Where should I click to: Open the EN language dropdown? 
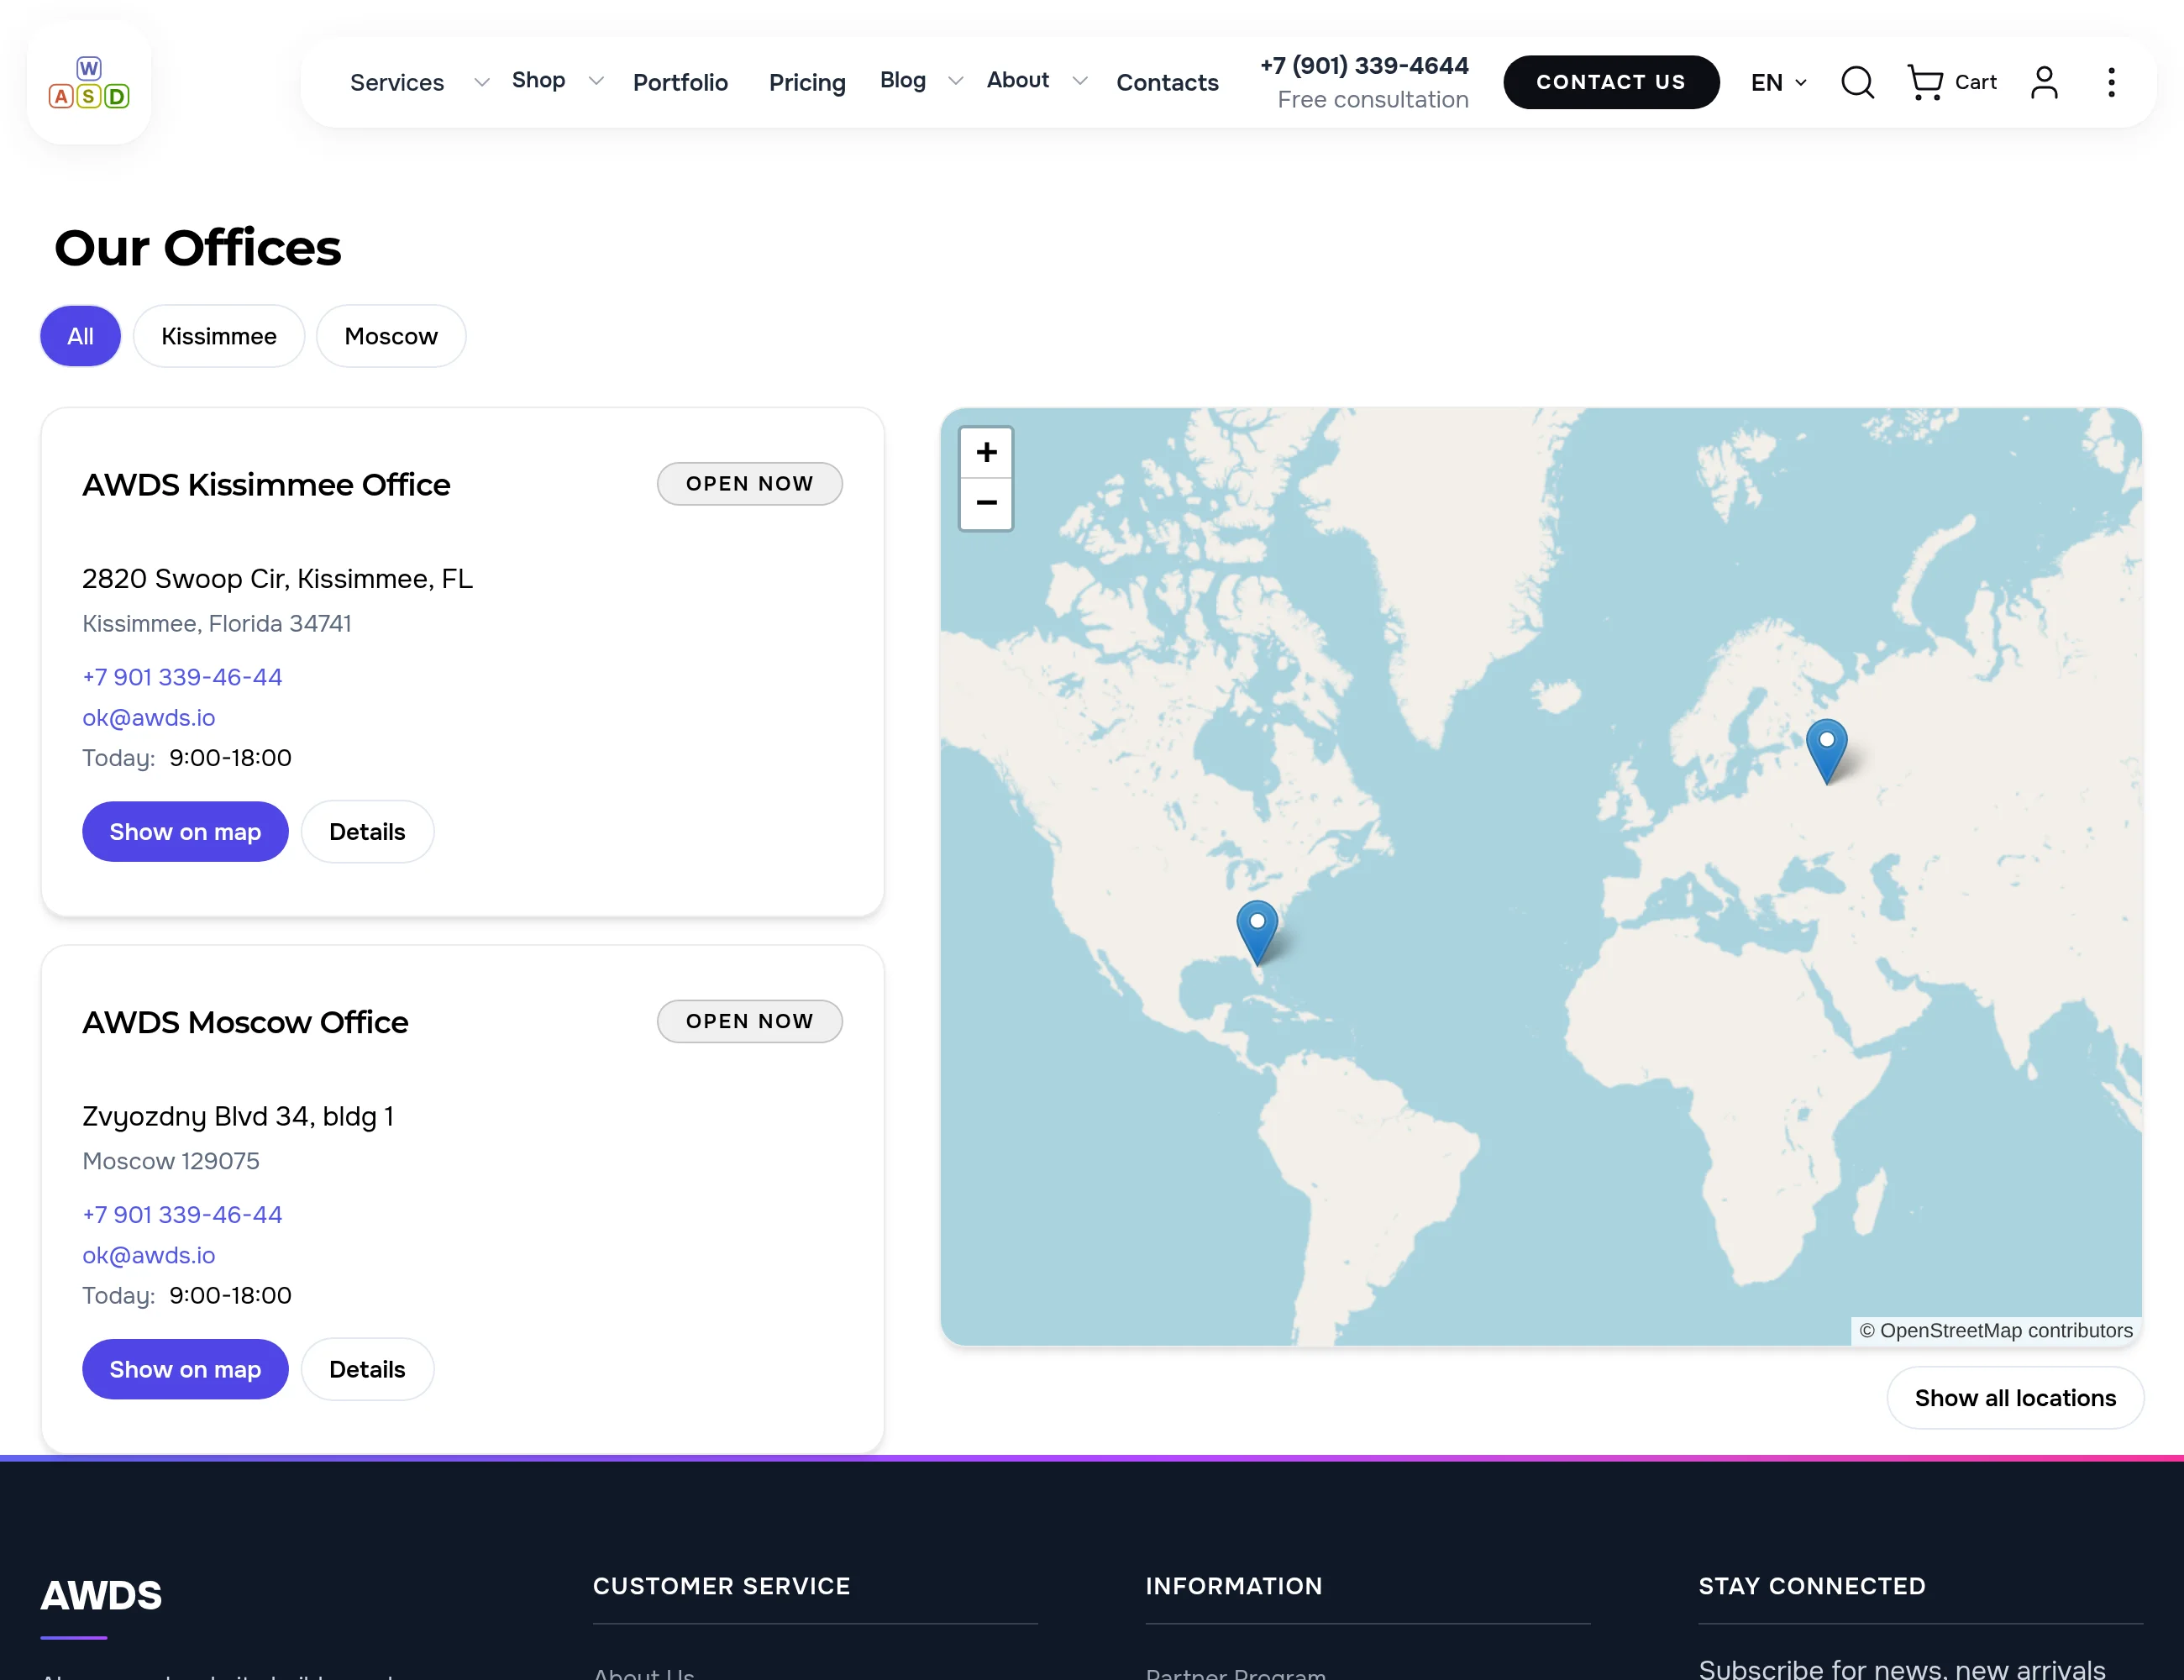pos(1778,82)
